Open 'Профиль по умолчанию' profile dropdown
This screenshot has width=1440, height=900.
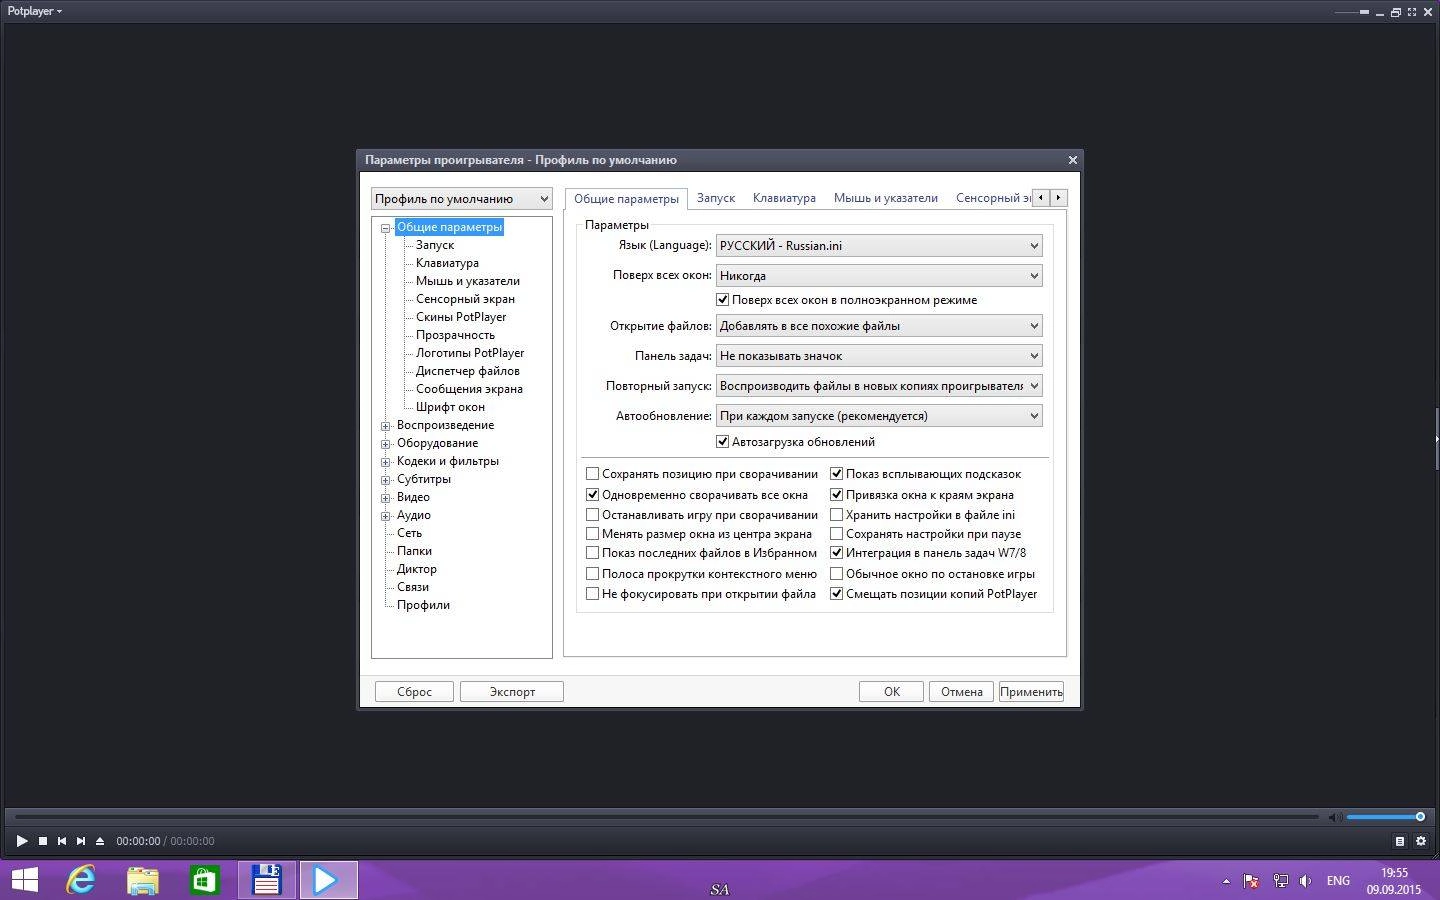point(462,199)
